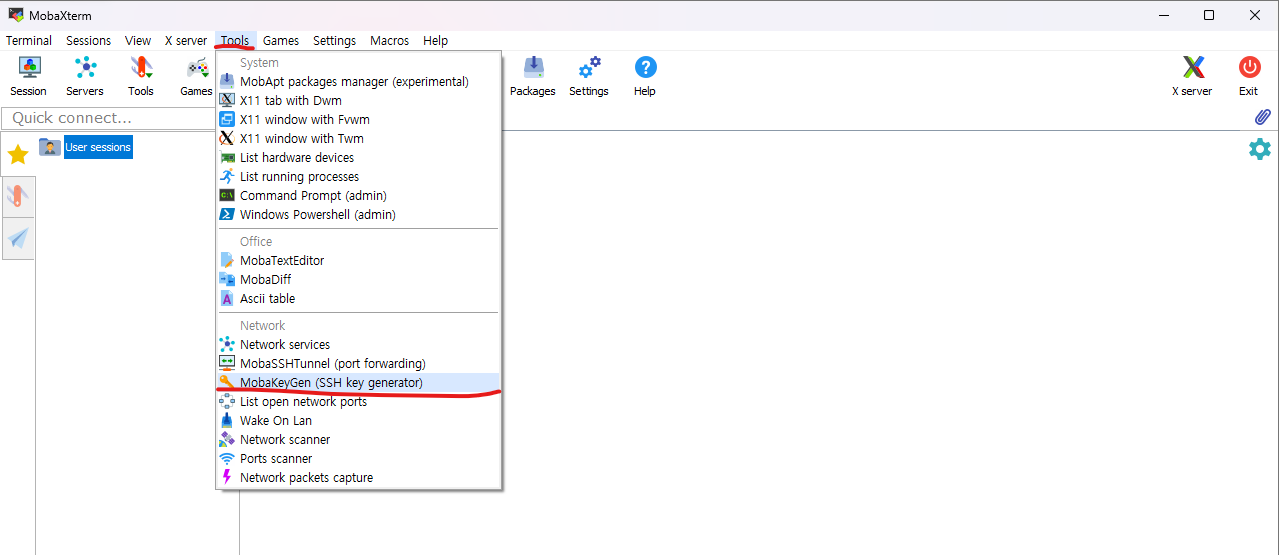Choose Network packets capture

(358, 478)
